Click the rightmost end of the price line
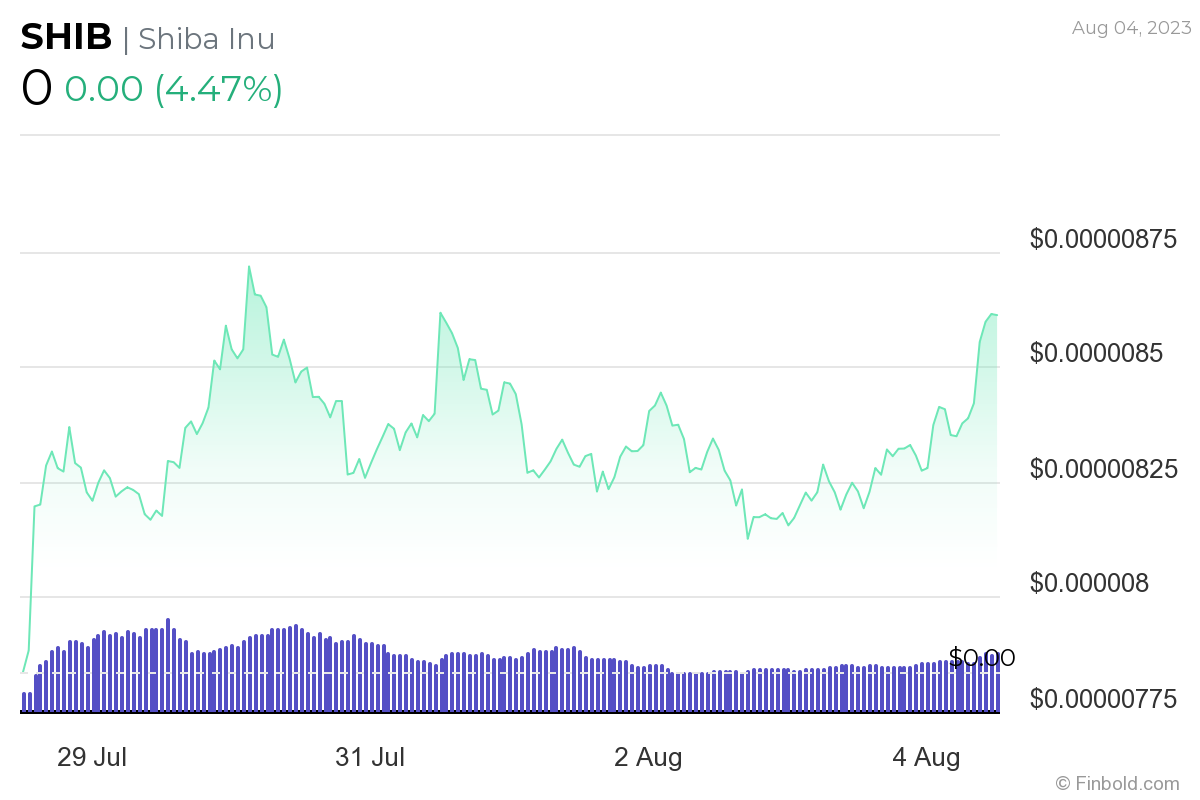1200x800 pixels. (996, 315)
